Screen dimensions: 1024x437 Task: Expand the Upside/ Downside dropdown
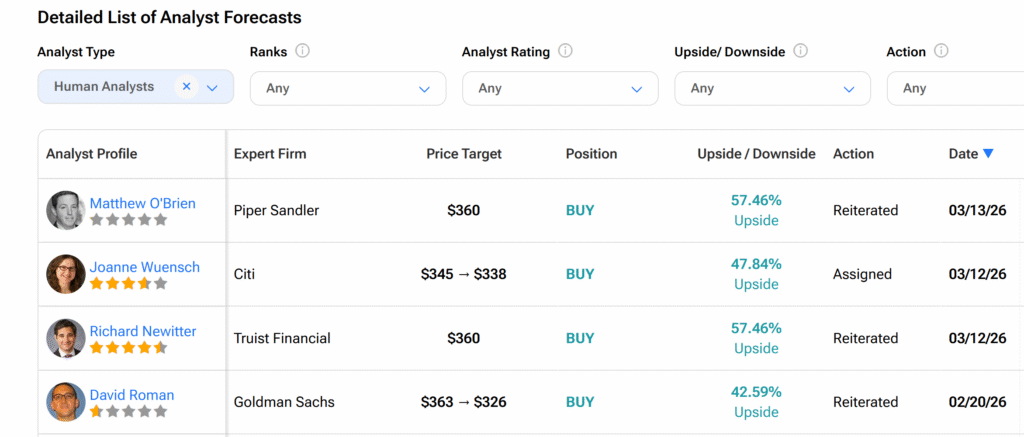coord(771,88)
